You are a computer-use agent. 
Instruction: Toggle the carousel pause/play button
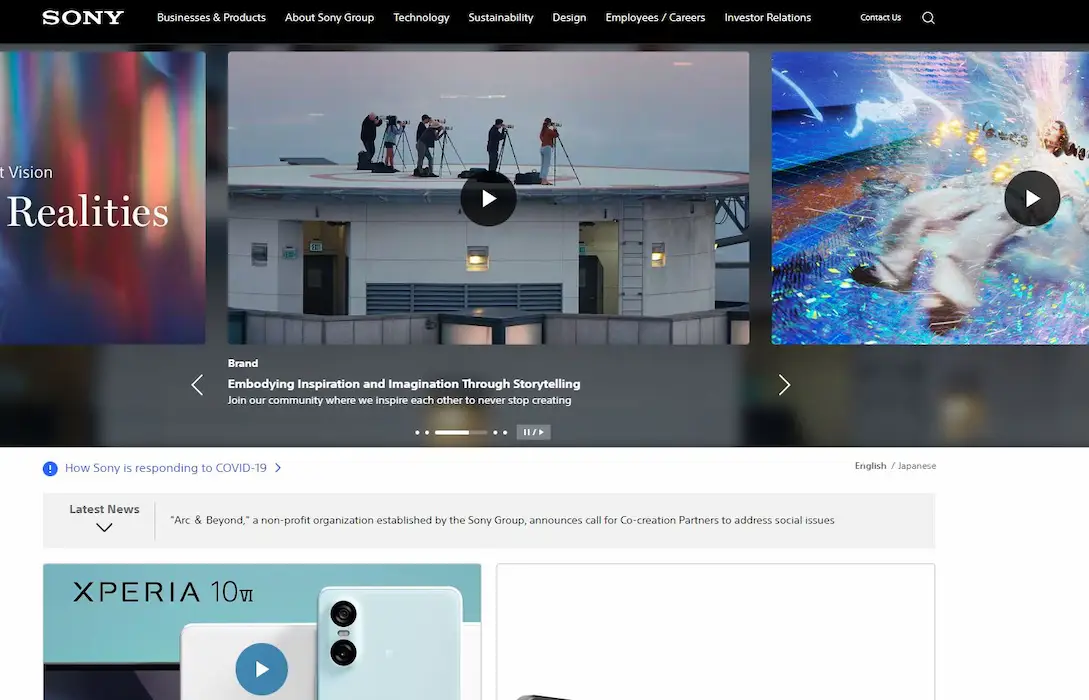pyautogui.click(x=533, y=432)
